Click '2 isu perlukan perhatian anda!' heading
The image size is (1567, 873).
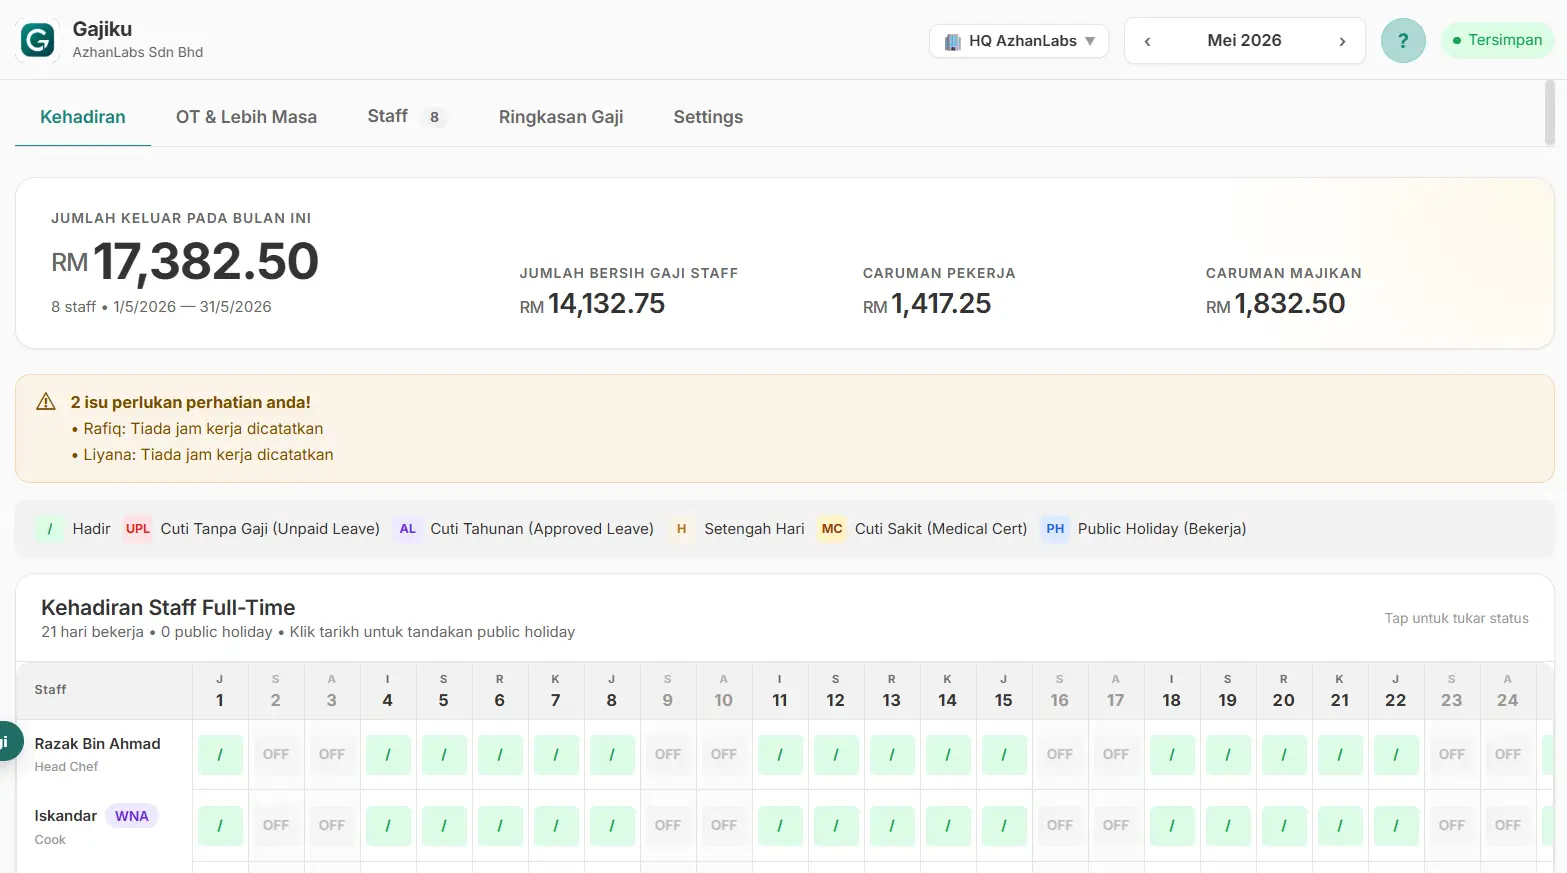point(190,402)
